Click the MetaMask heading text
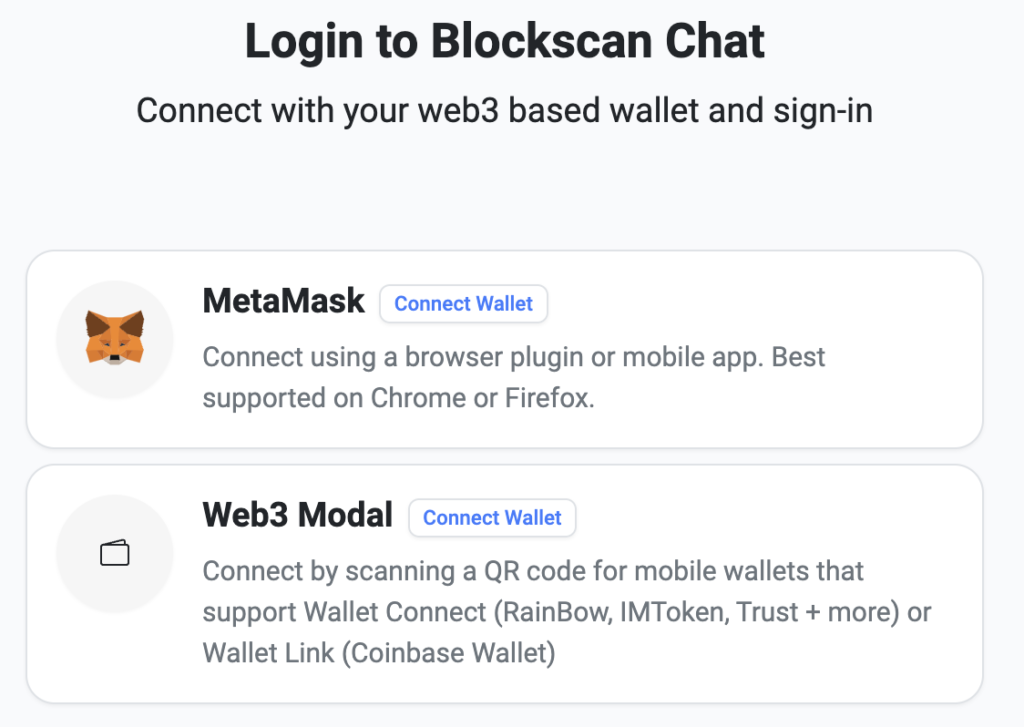 283,301
